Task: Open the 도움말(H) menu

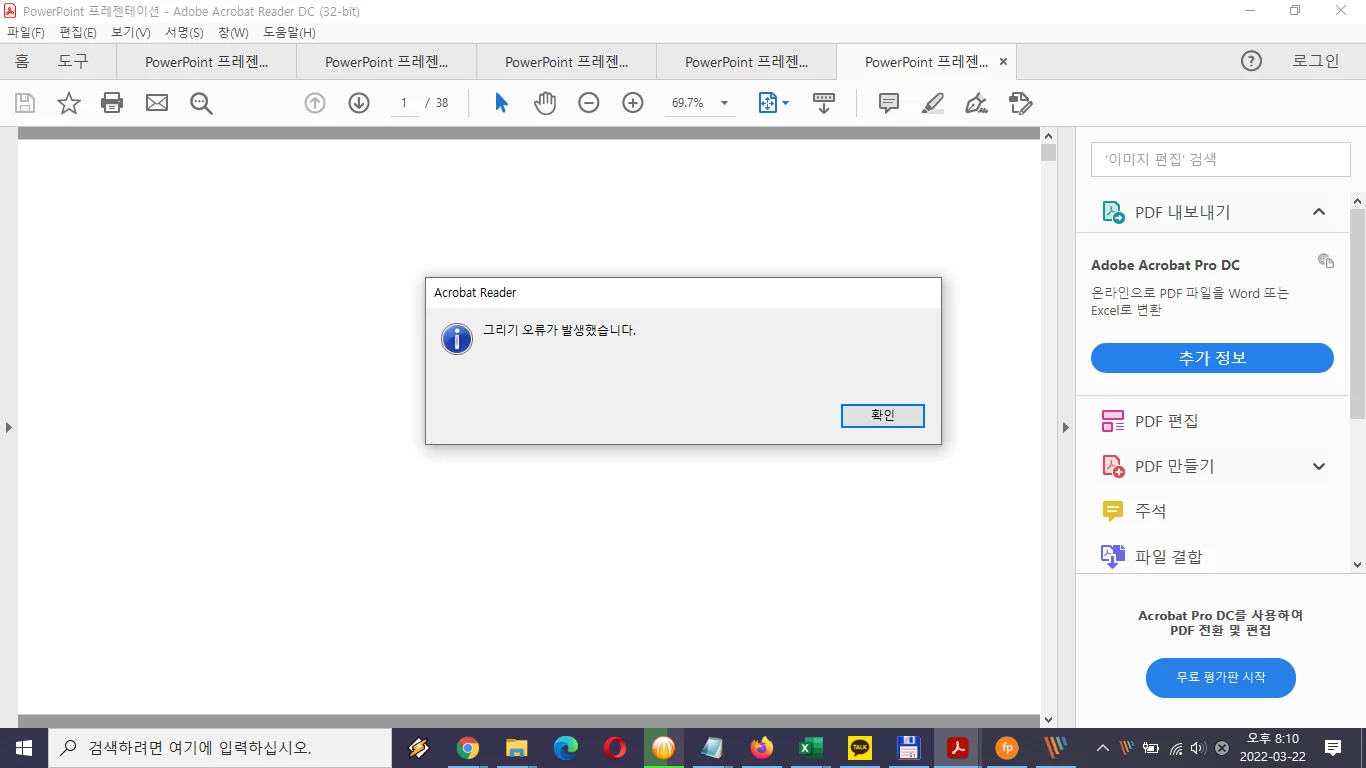Action: tap(289, 33)
